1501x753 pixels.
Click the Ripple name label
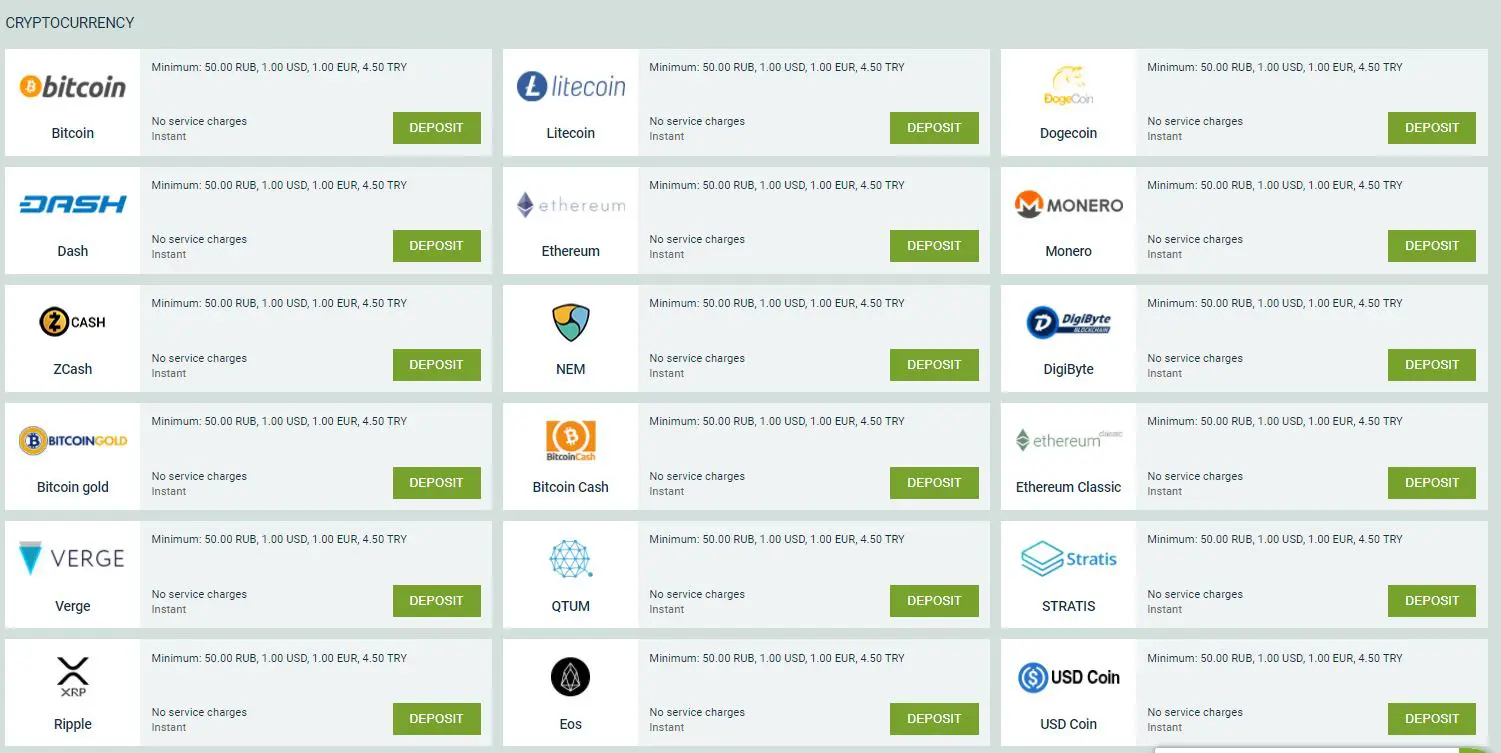(73, 724)
